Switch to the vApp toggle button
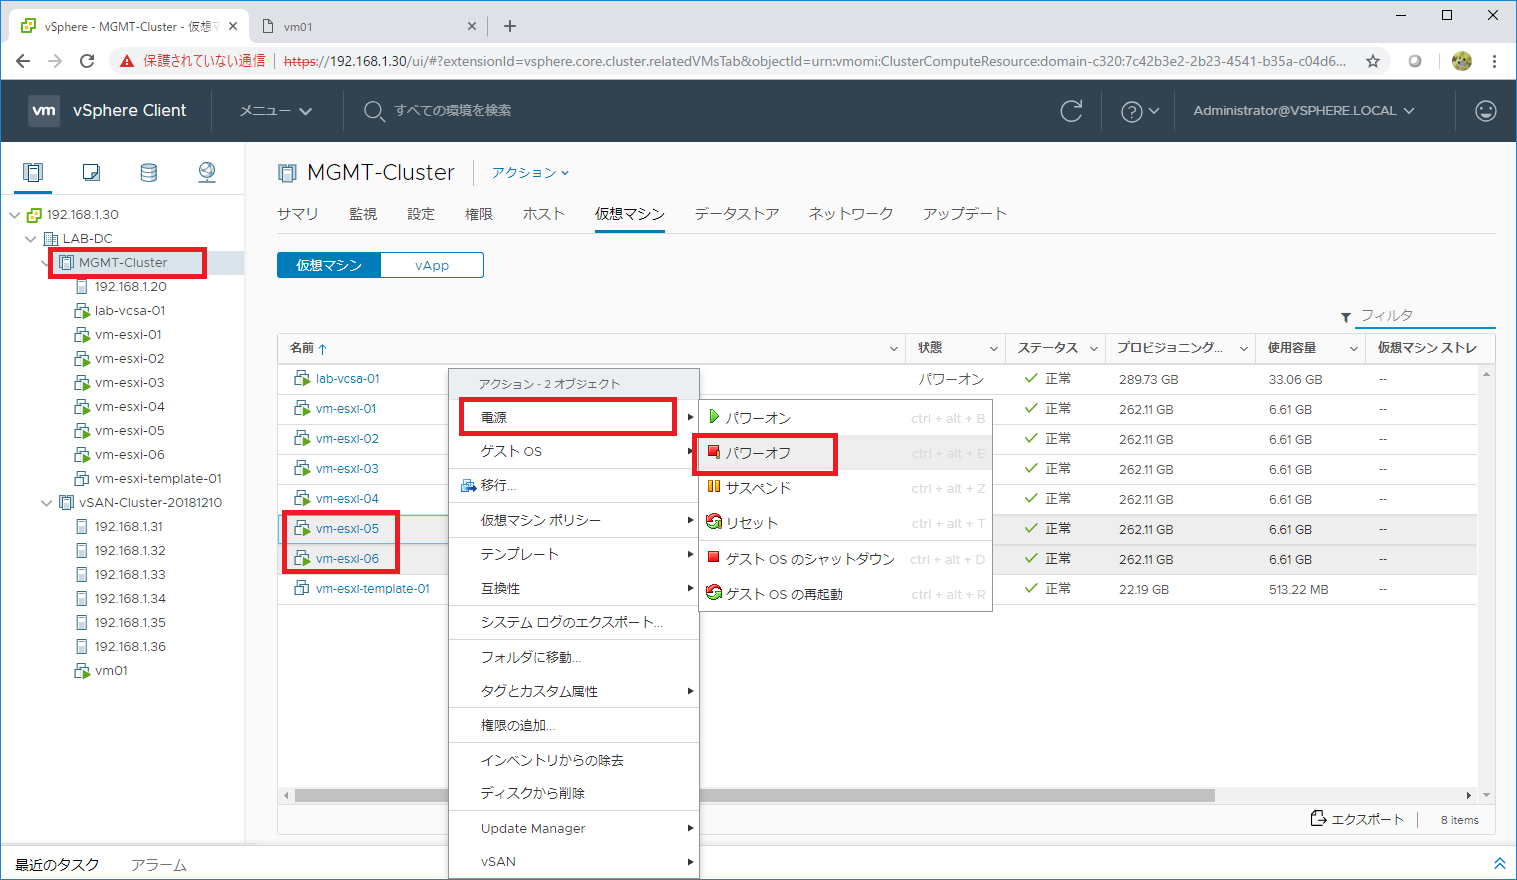This screenshot has height=880, width=1517. [x=432, y=265]
